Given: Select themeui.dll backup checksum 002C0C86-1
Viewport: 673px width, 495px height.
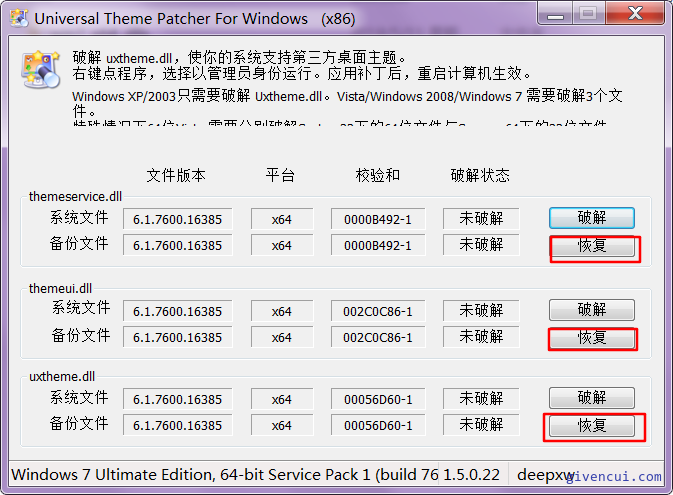Looking at the screenshot, I should click(378, 337).
